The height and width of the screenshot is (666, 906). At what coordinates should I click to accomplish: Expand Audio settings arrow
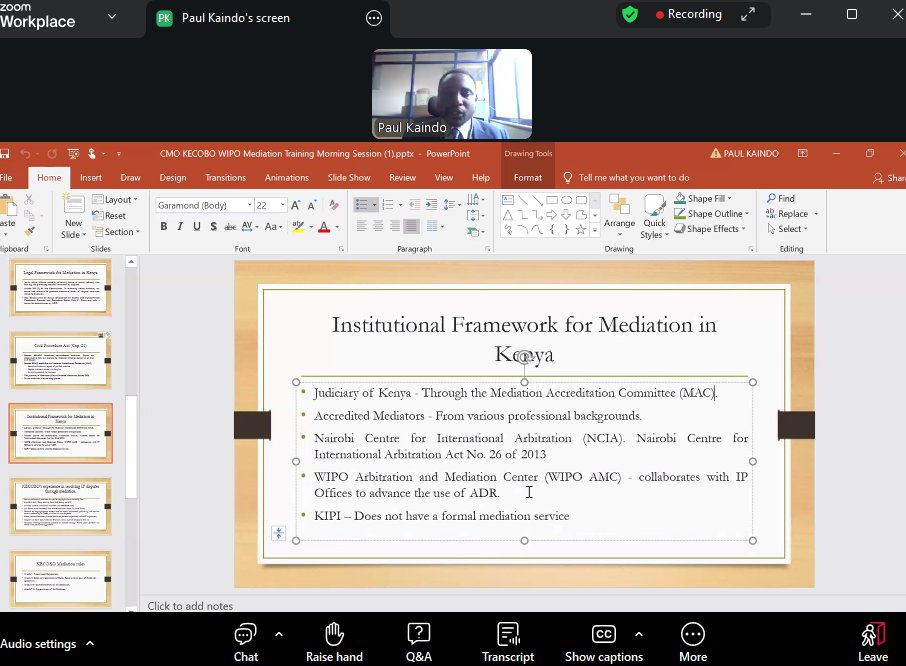(x=90, y=643)
